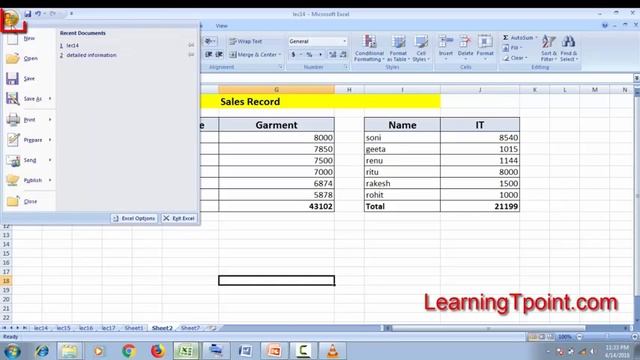Open Sort & Filter menu
Image resolution: width=640 pixels, height=360 pixels.
tap(549, 48)
